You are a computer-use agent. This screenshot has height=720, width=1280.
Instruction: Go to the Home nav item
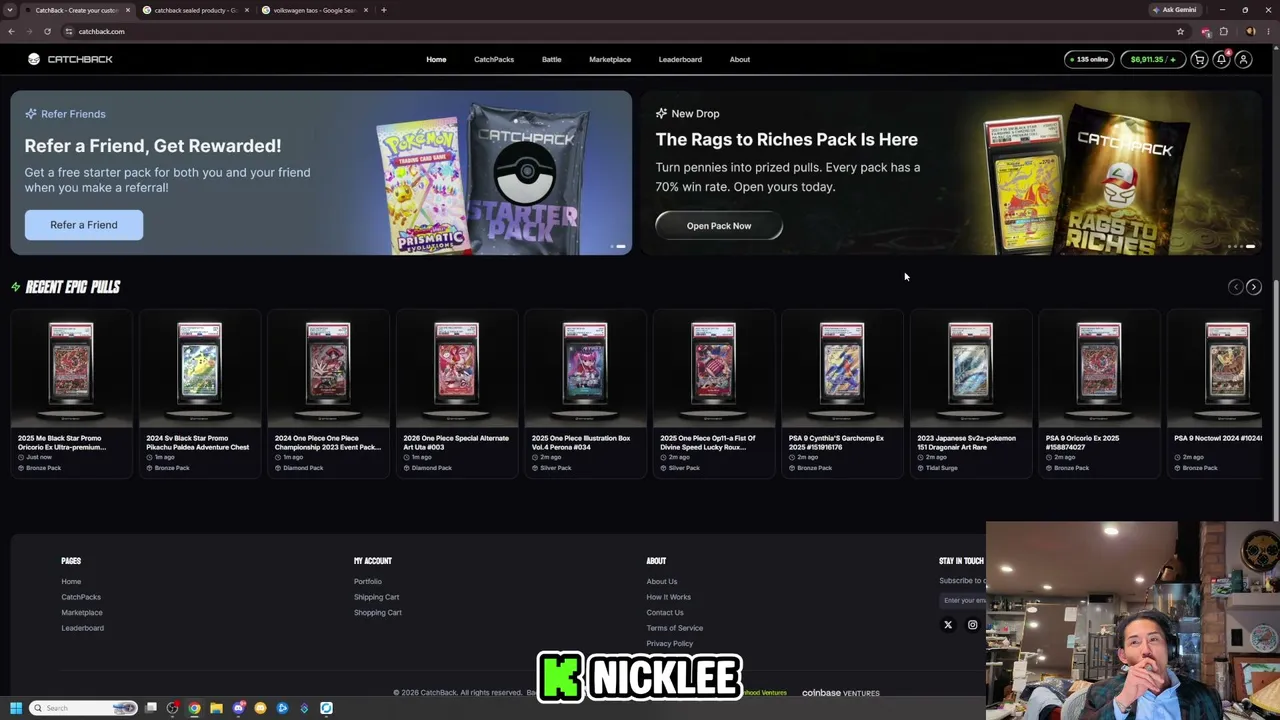(x=436, y=59)
